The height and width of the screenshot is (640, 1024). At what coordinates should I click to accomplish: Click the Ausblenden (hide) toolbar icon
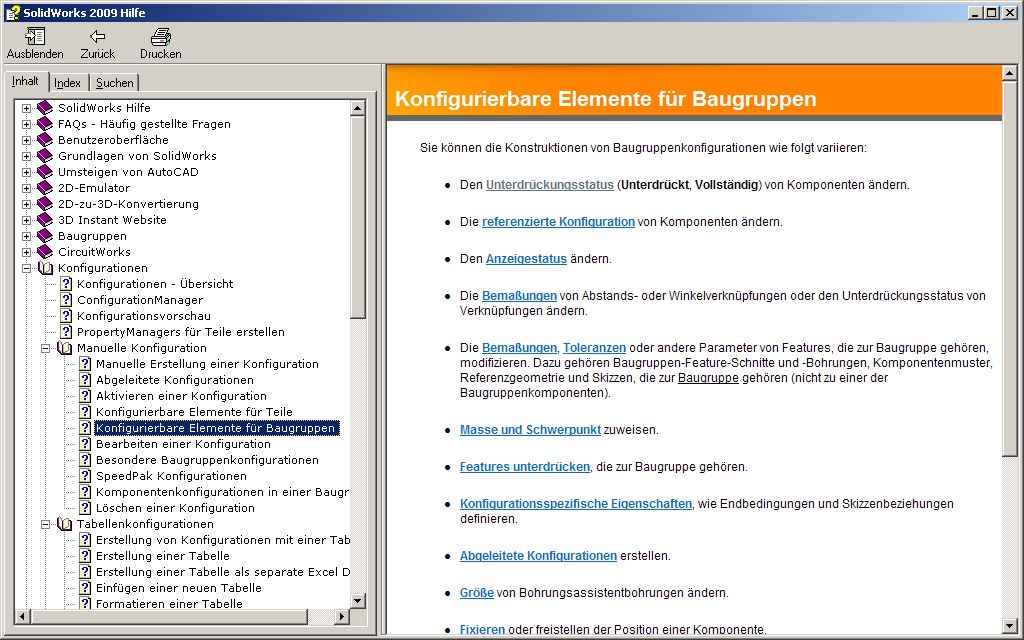[35, 36]
